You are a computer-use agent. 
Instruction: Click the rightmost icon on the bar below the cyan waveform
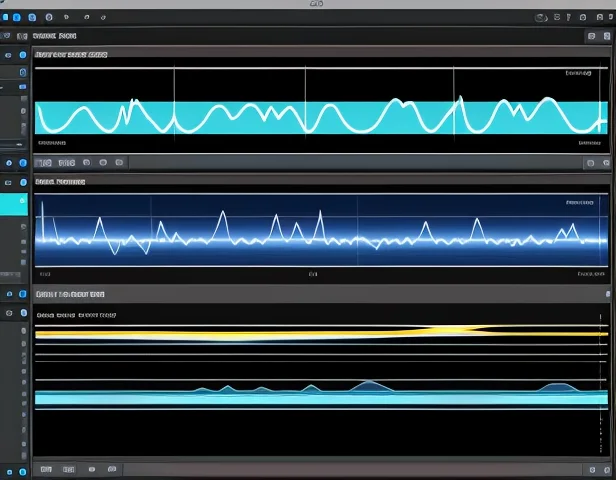[x=606, y=163]
